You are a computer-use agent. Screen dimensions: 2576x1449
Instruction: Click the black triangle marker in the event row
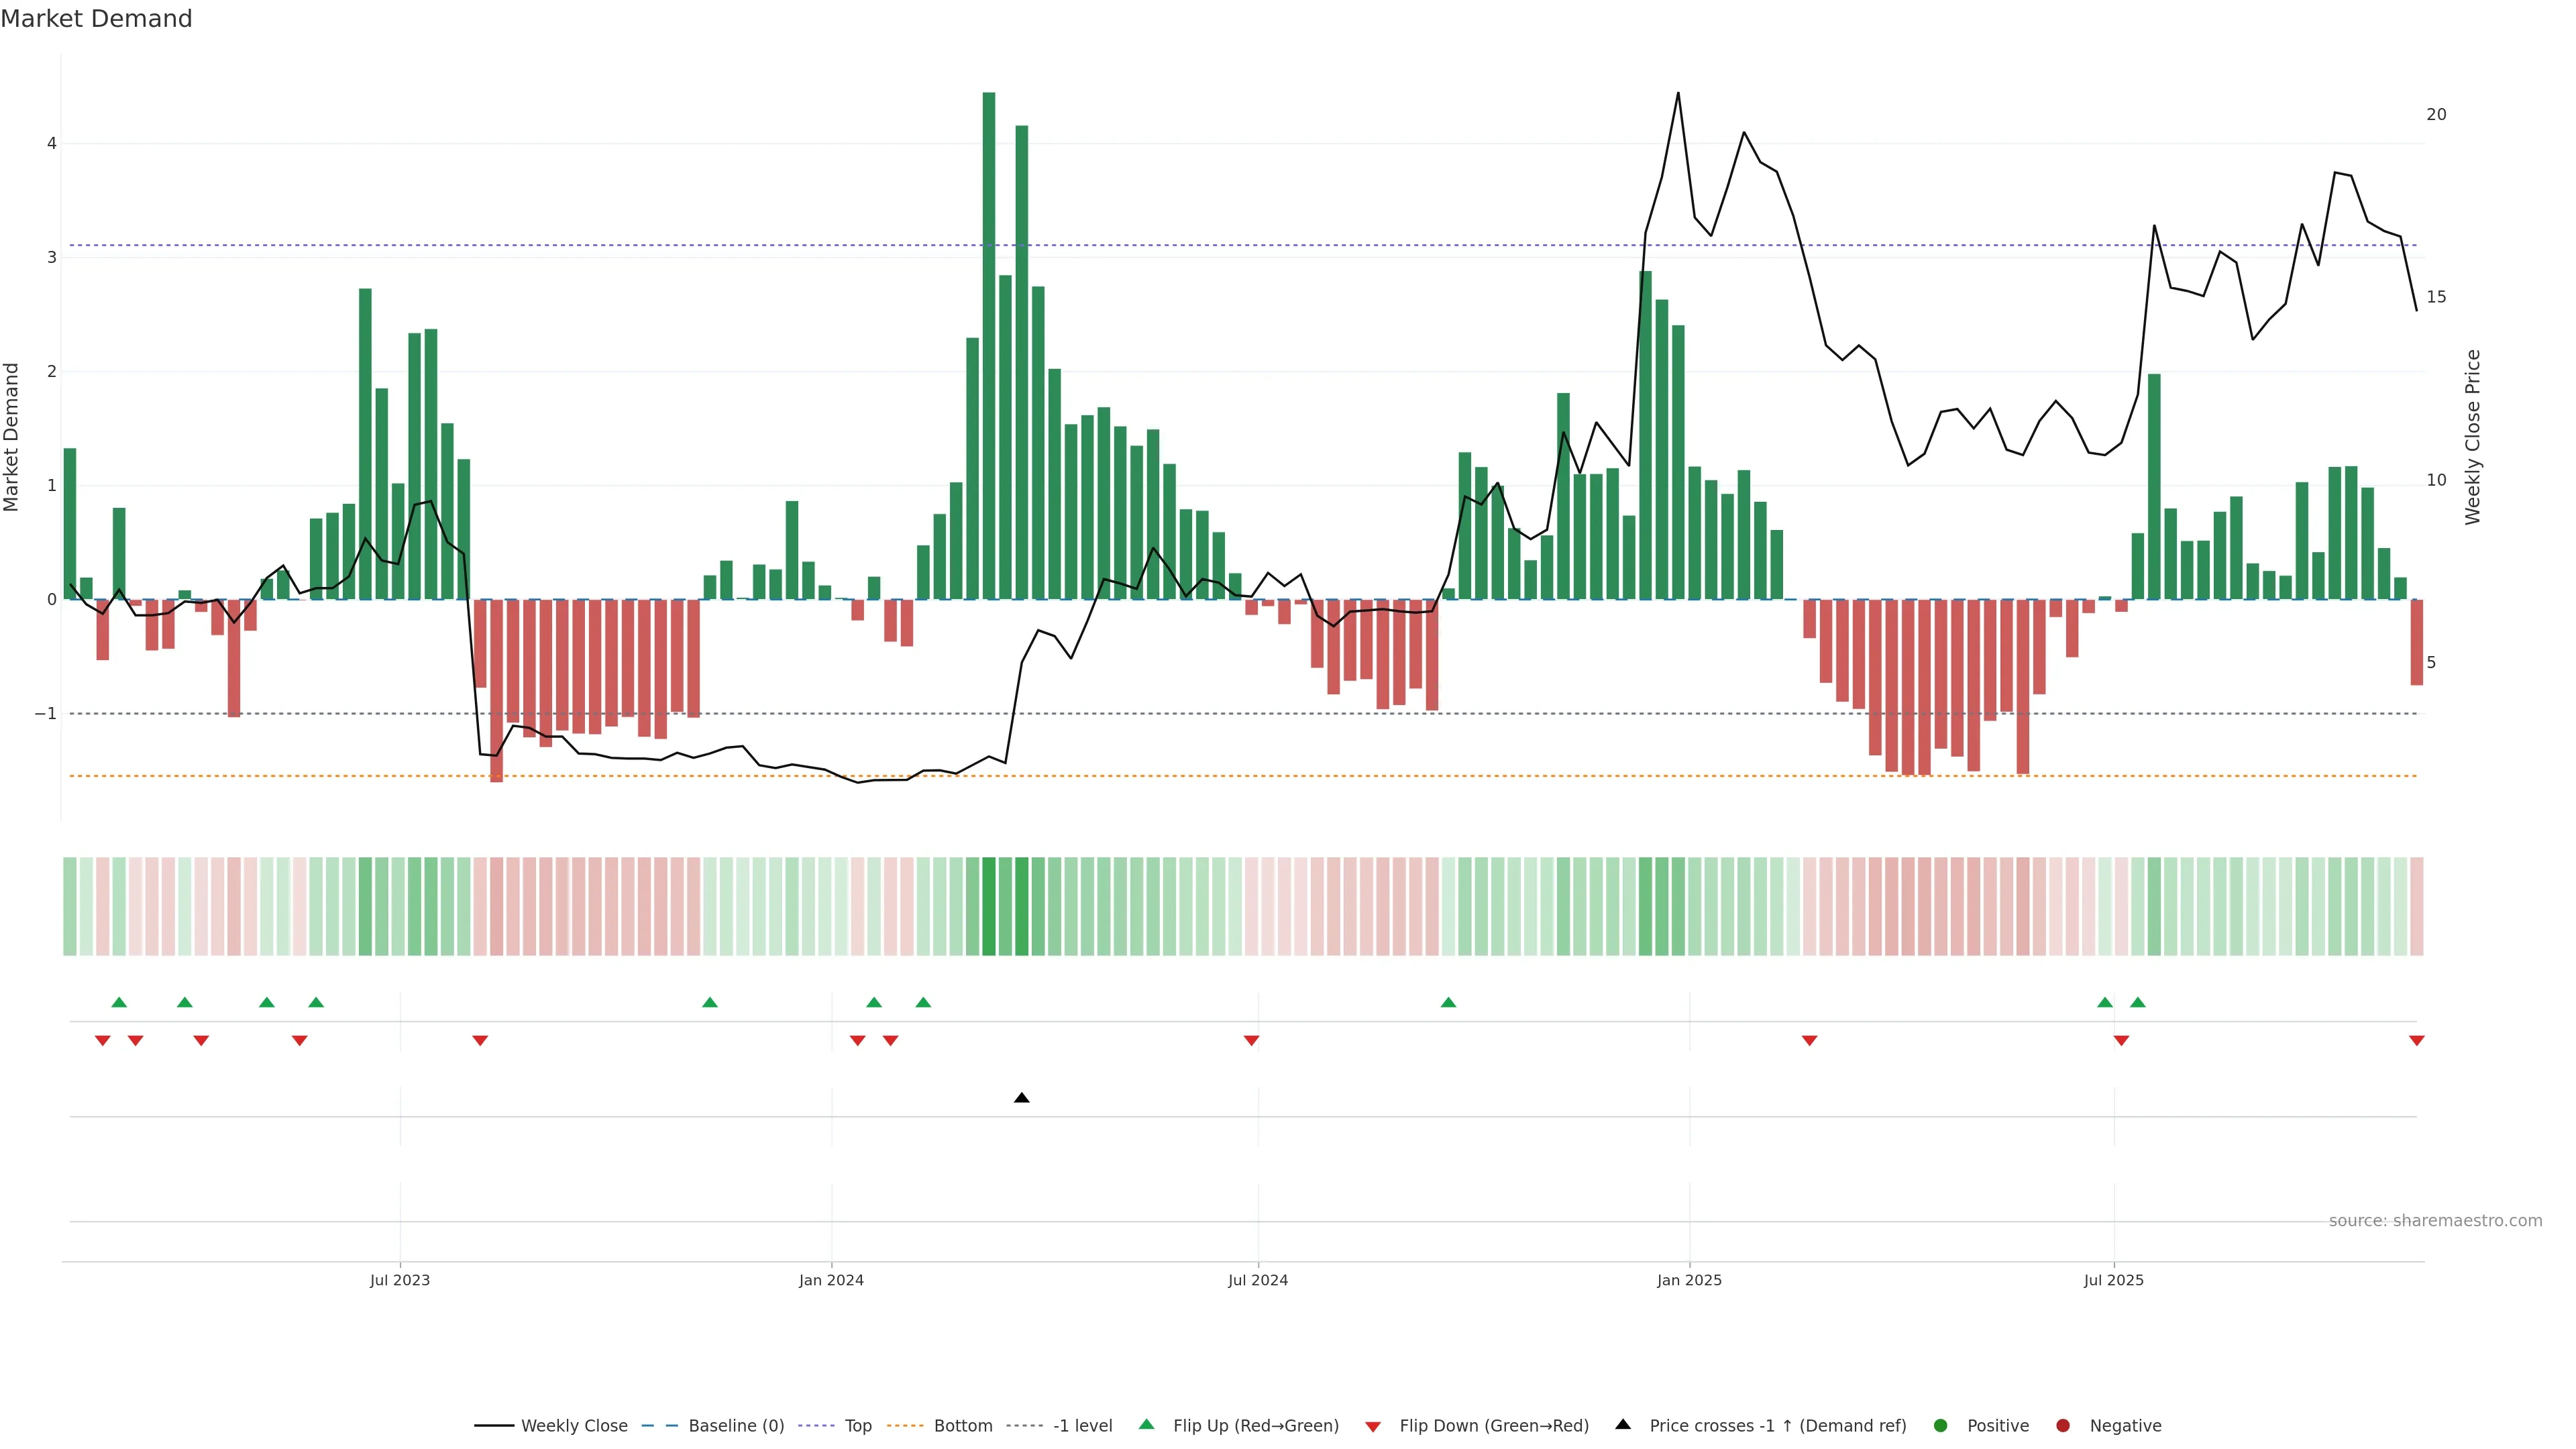pos(1021,1098)
